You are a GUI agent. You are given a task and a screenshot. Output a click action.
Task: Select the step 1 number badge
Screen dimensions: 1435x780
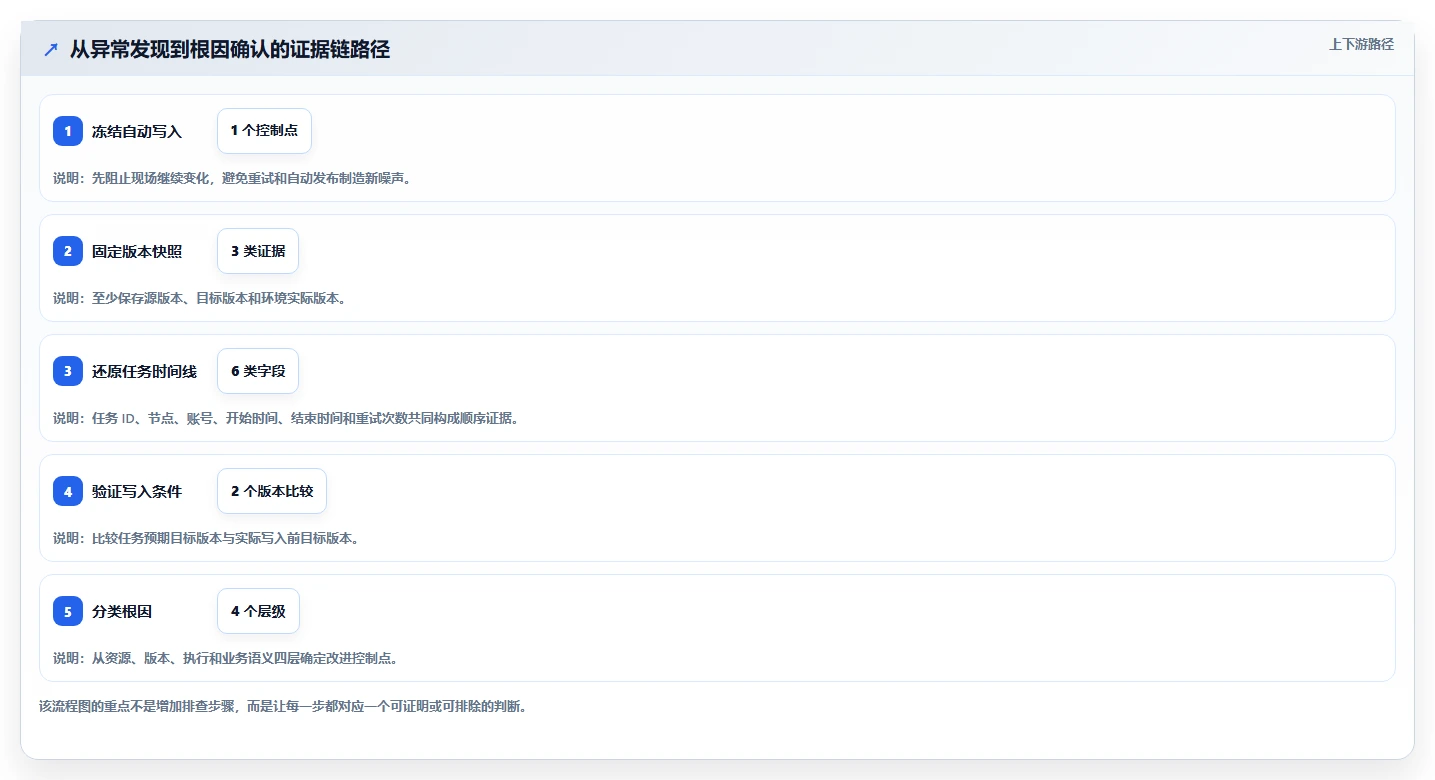pyautogui.click(x=68, y=131)
